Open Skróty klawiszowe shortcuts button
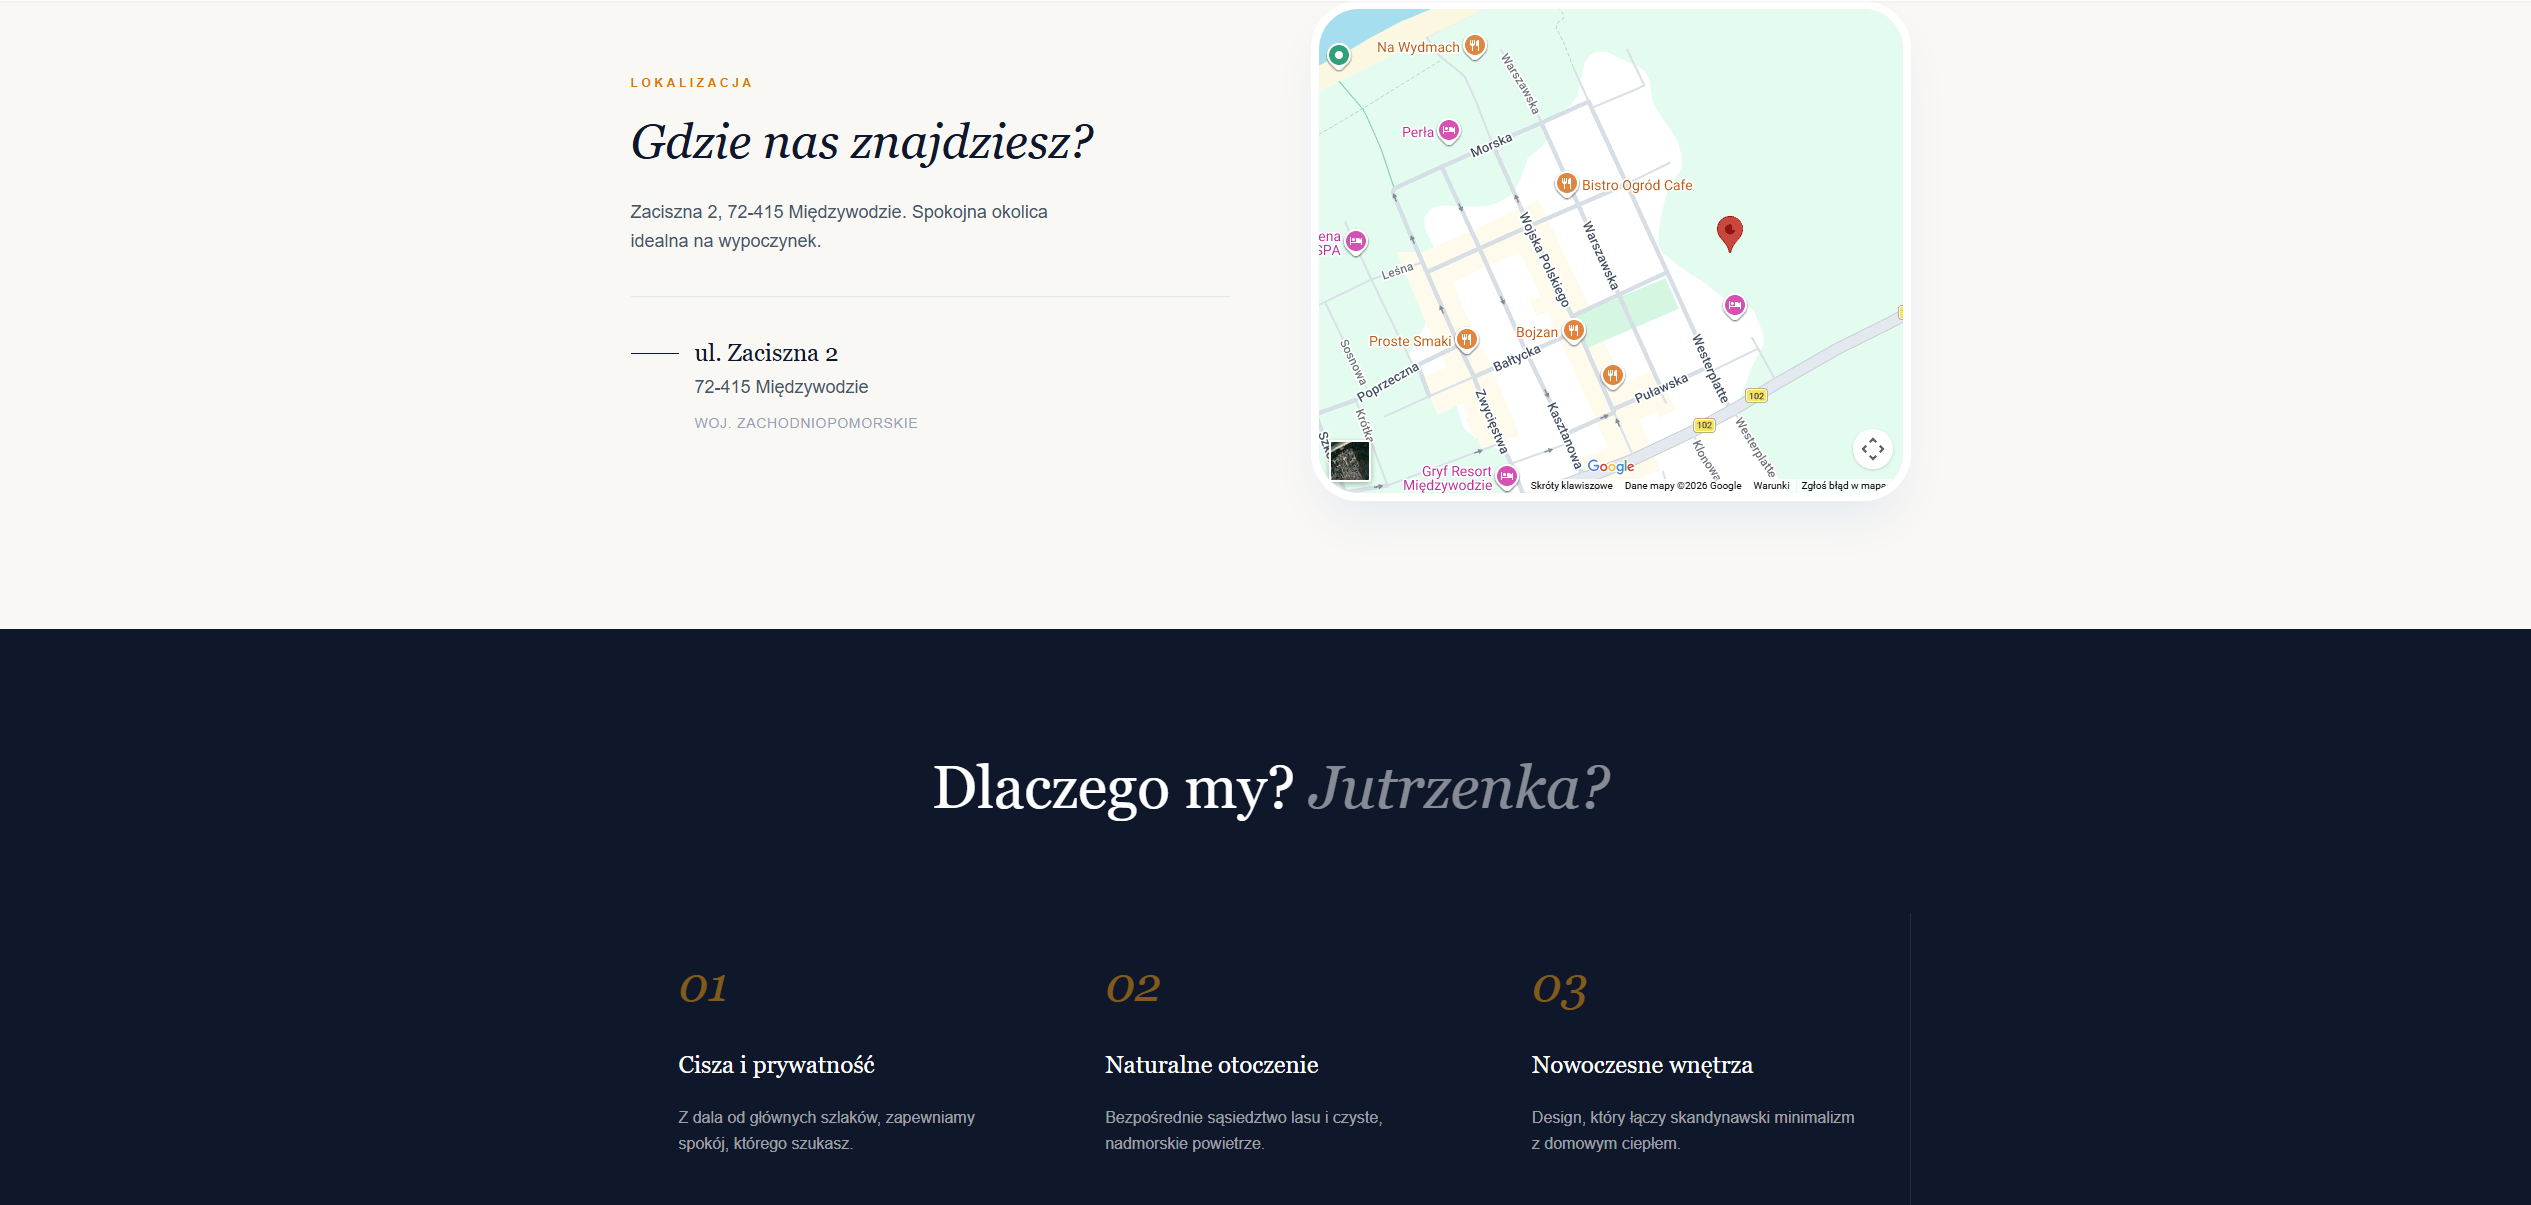Viewport: 2531px width, 1205px height. coord(1570,486)
